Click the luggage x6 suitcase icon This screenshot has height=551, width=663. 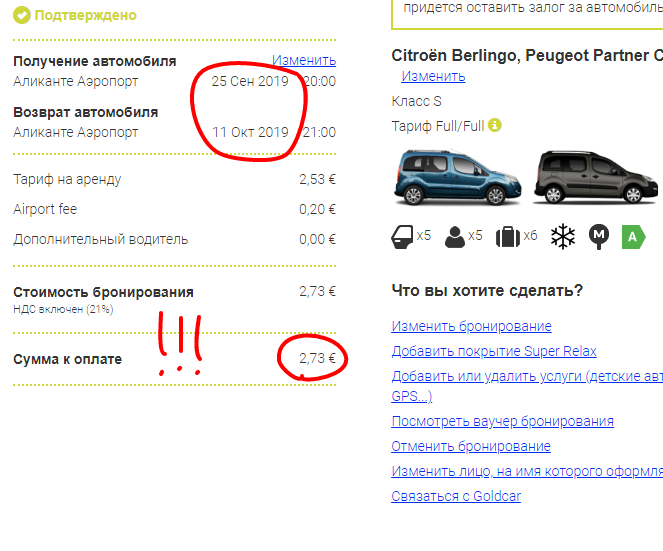507,237
